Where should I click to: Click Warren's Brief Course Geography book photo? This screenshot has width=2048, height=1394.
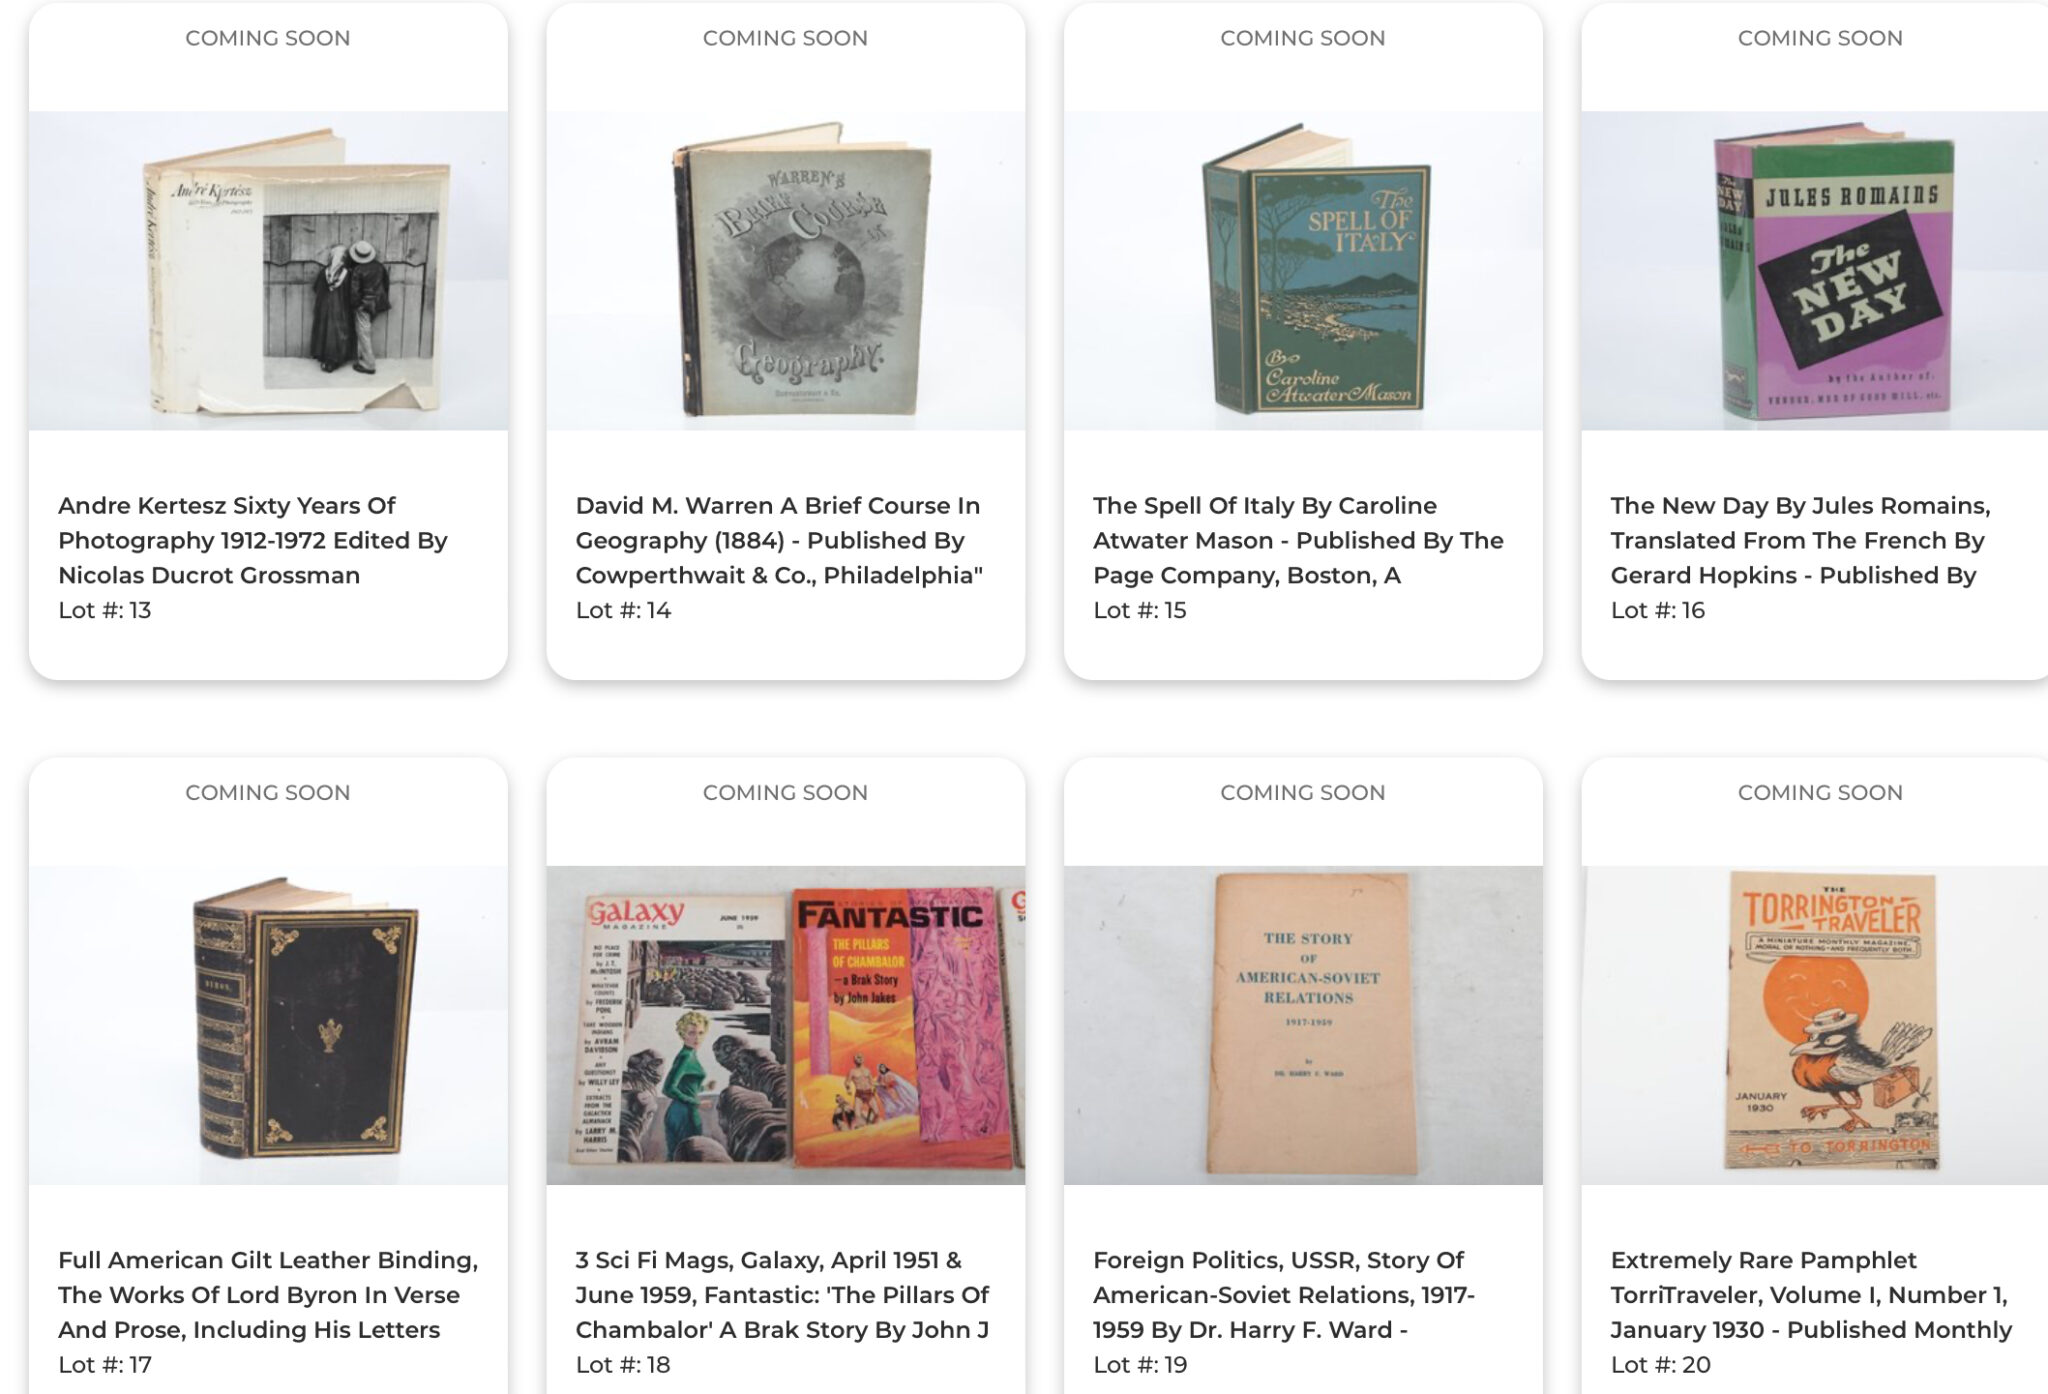786,271
